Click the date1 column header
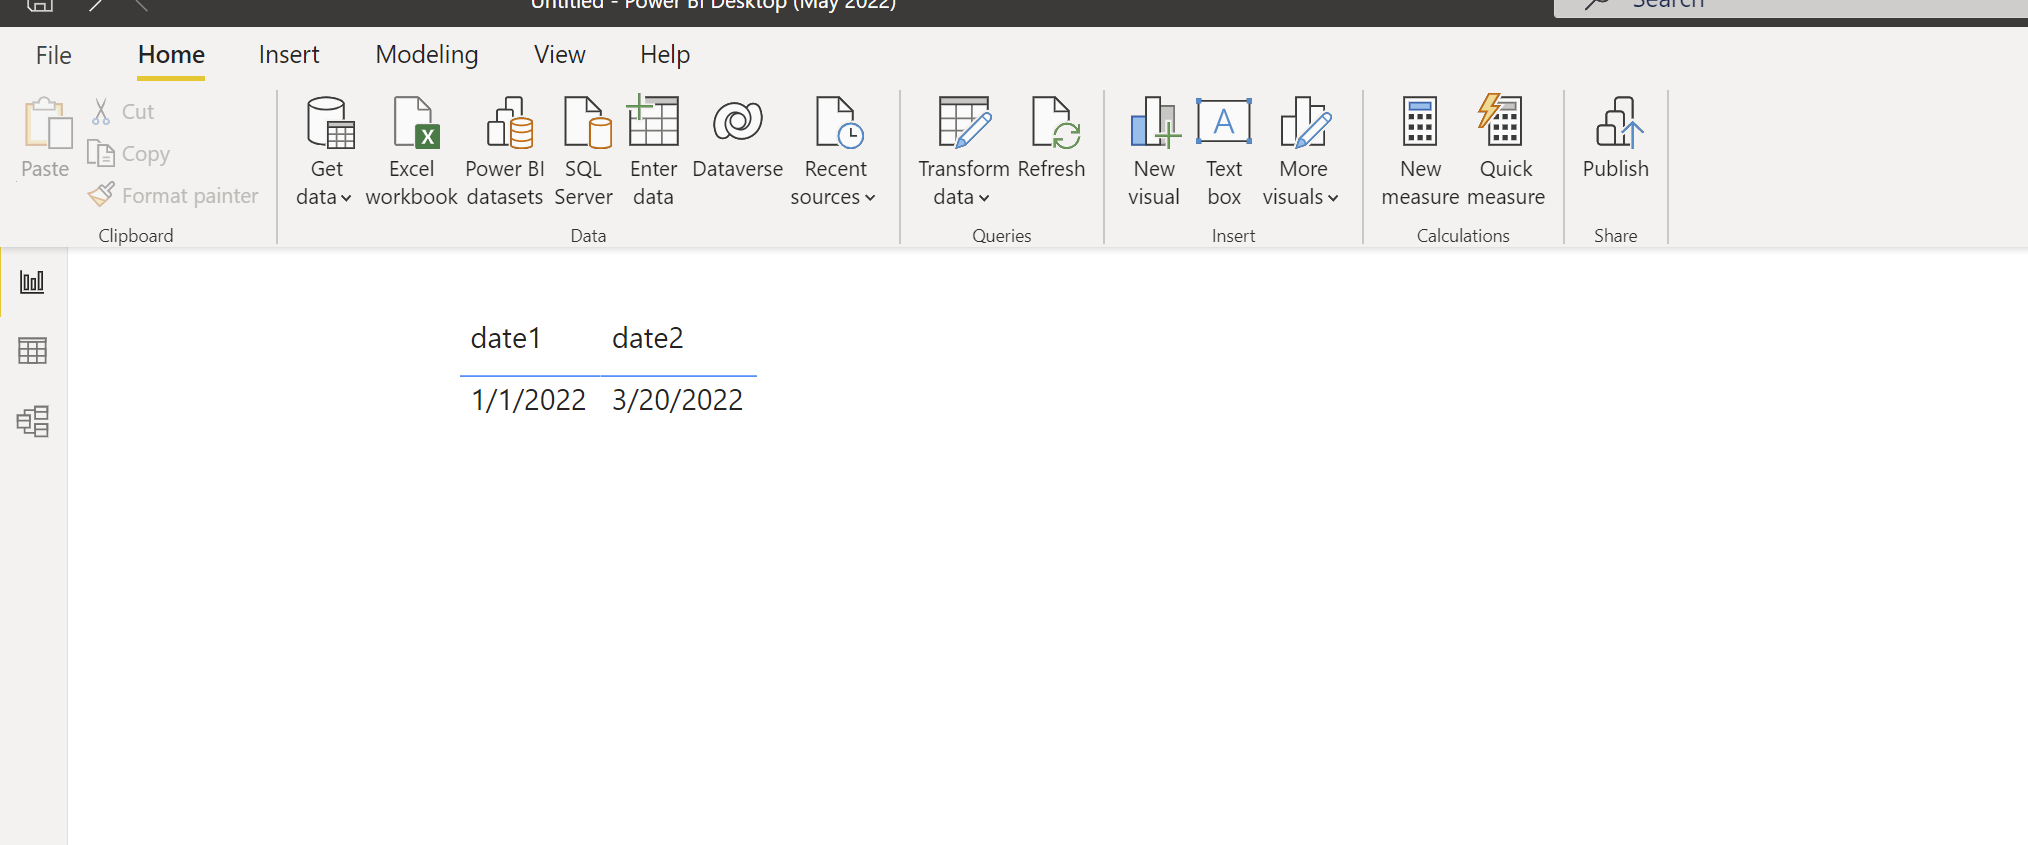This screenshot has width=2028, height=845. [506, 338]
